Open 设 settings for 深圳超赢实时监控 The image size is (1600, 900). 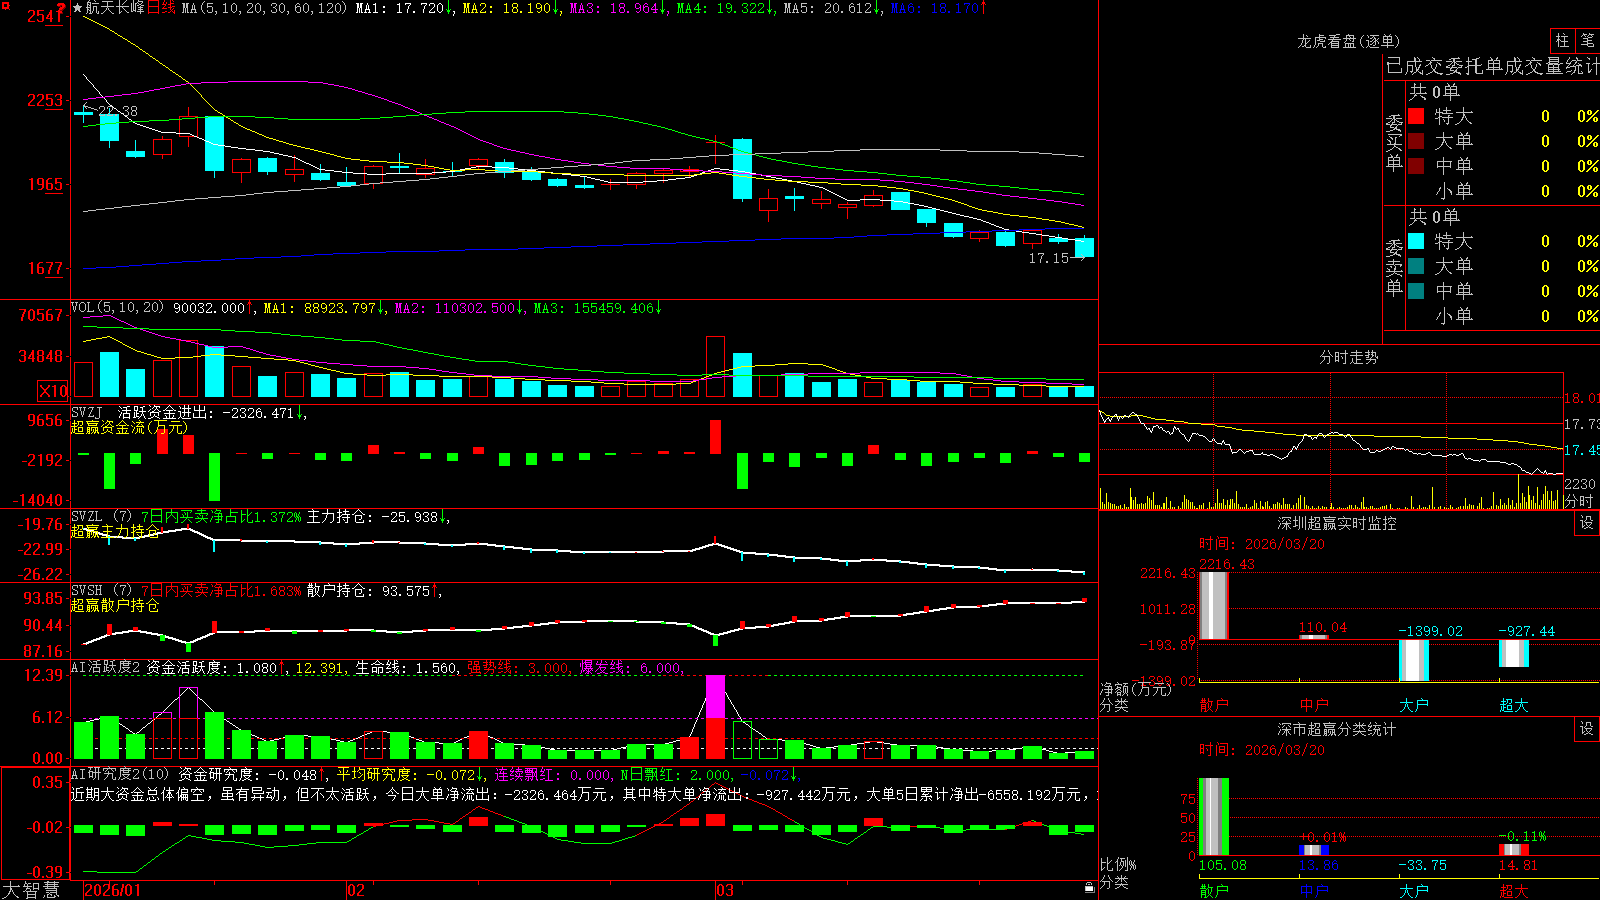click(x=1587, y=523)
